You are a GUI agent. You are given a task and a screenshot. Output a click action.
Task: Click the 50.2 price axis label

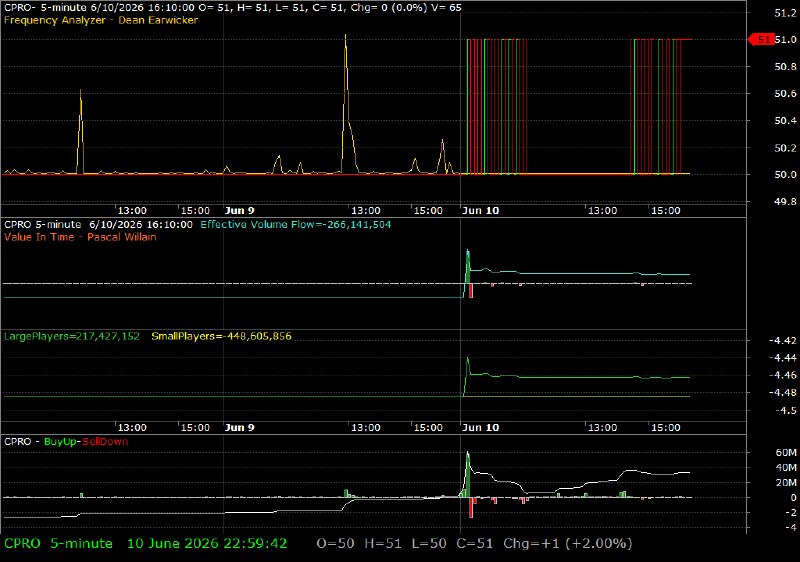pos(785,148)
